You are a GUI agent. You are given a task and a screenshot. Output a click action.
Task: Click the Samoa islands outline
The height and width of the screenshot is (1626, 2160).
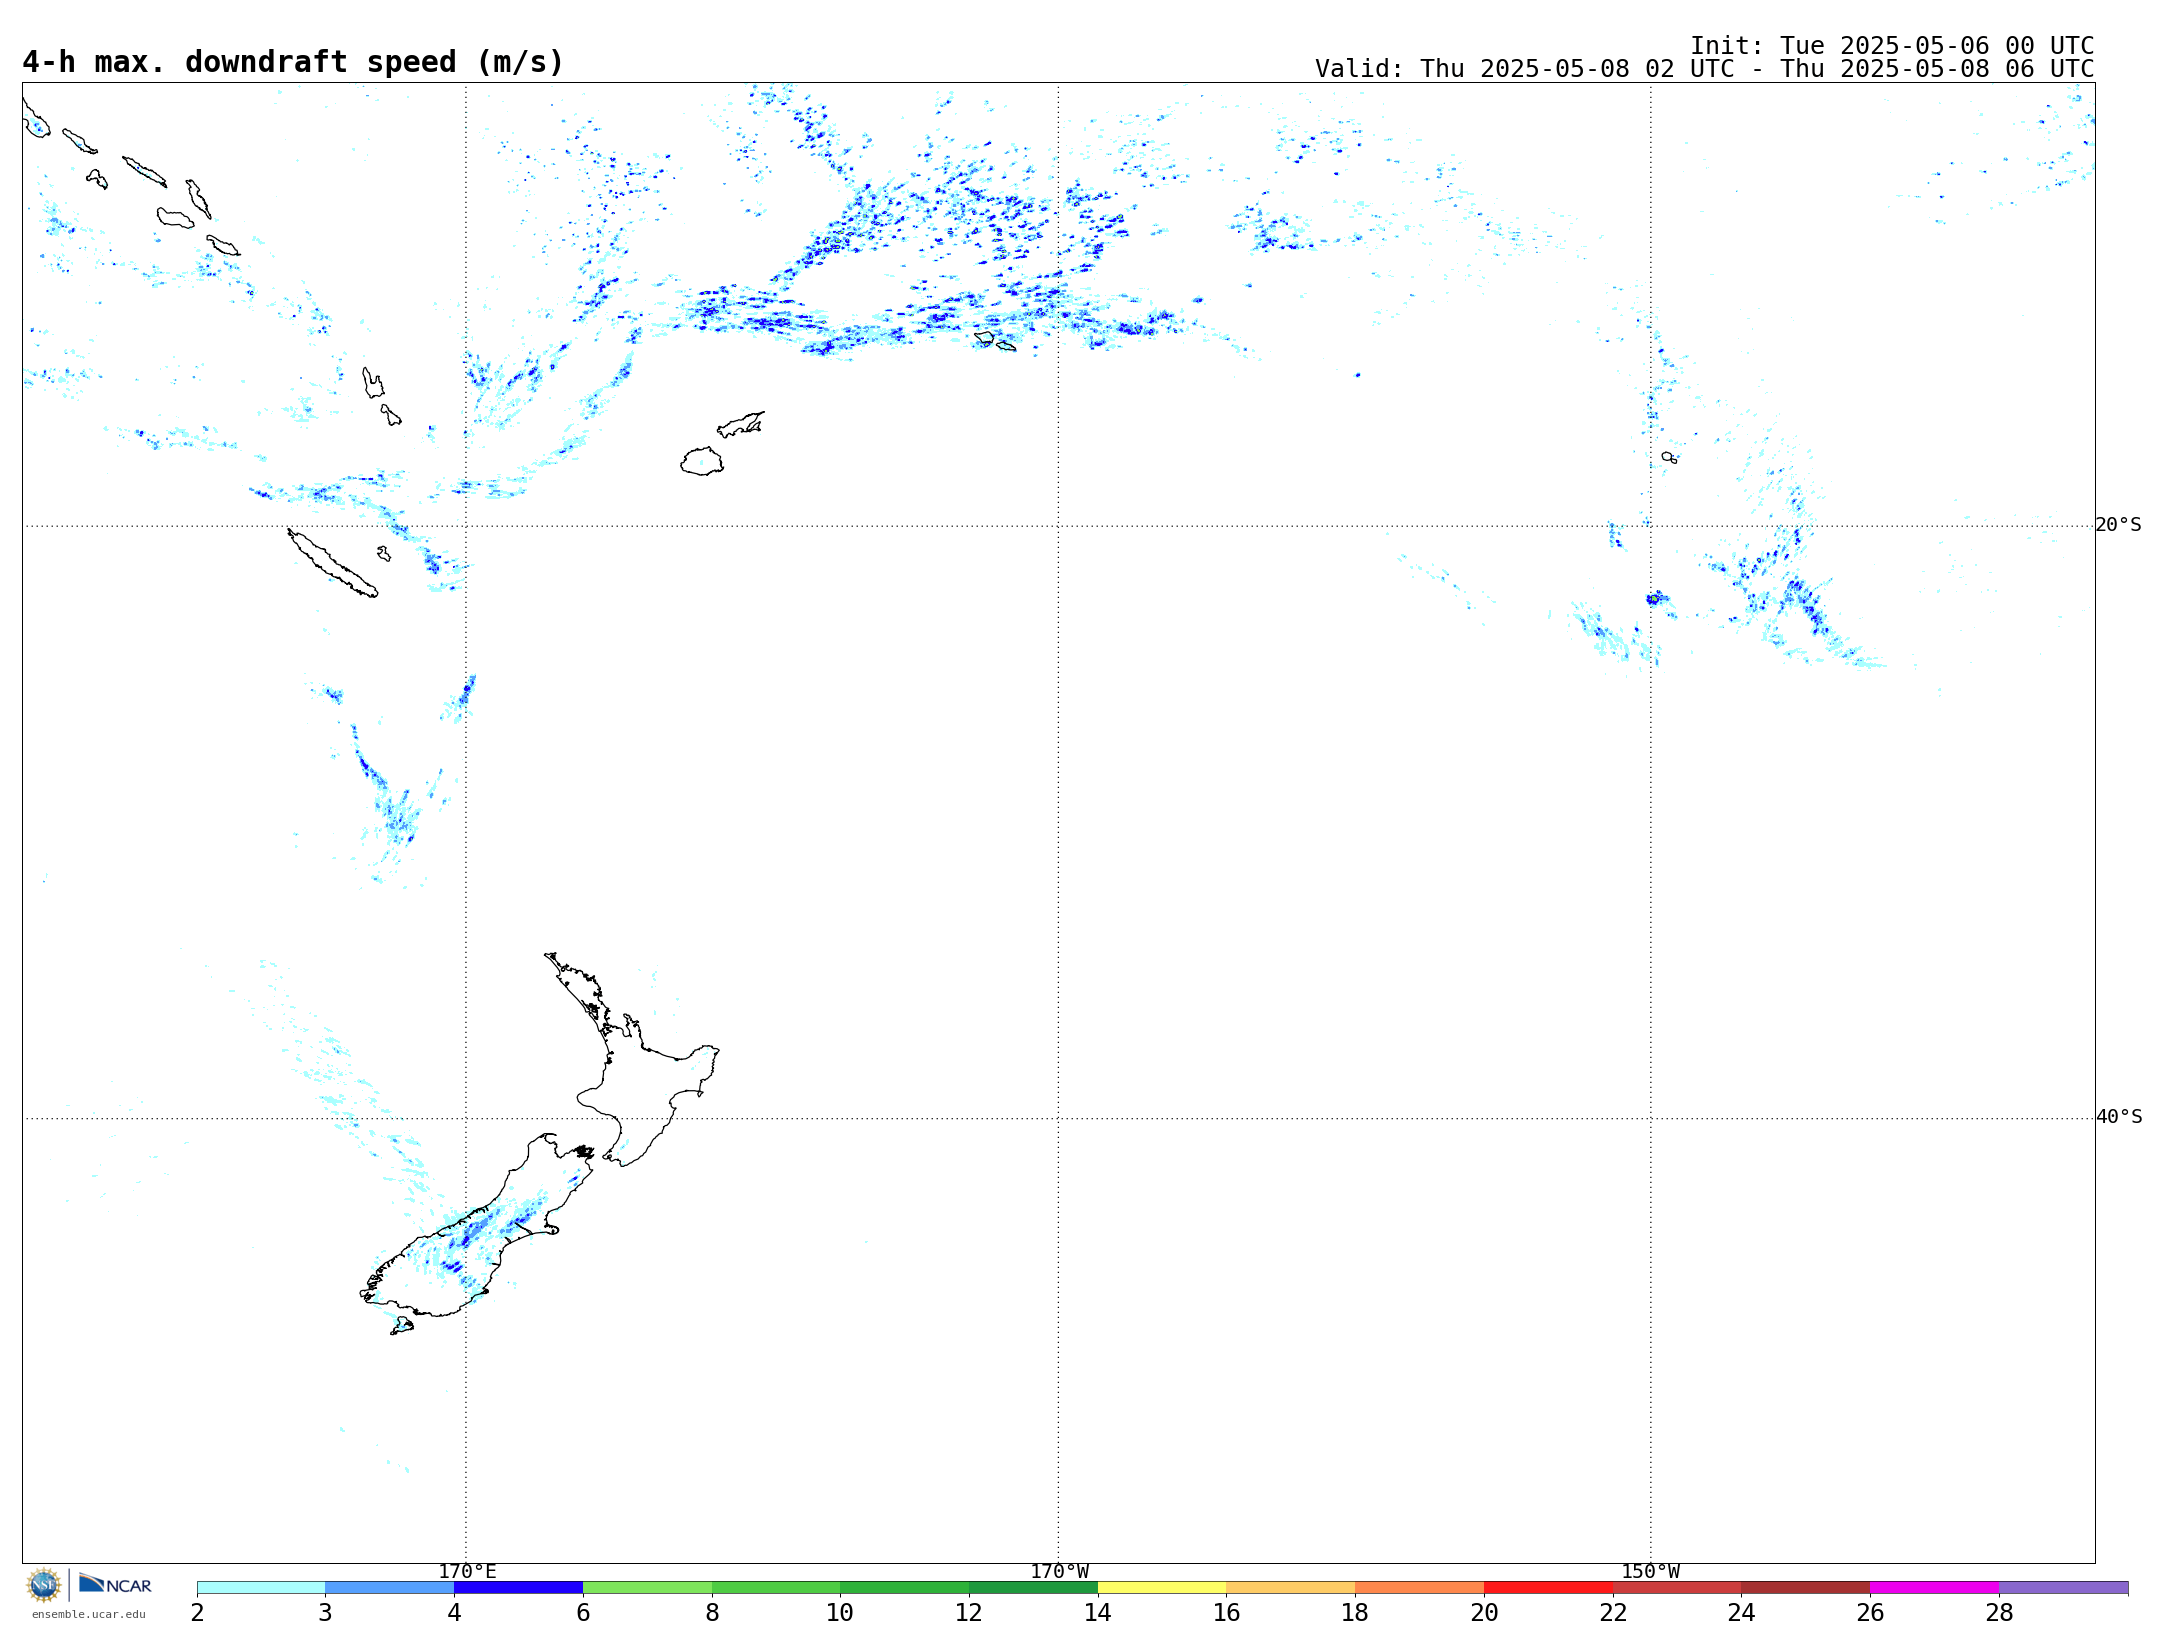pos(995,342)
